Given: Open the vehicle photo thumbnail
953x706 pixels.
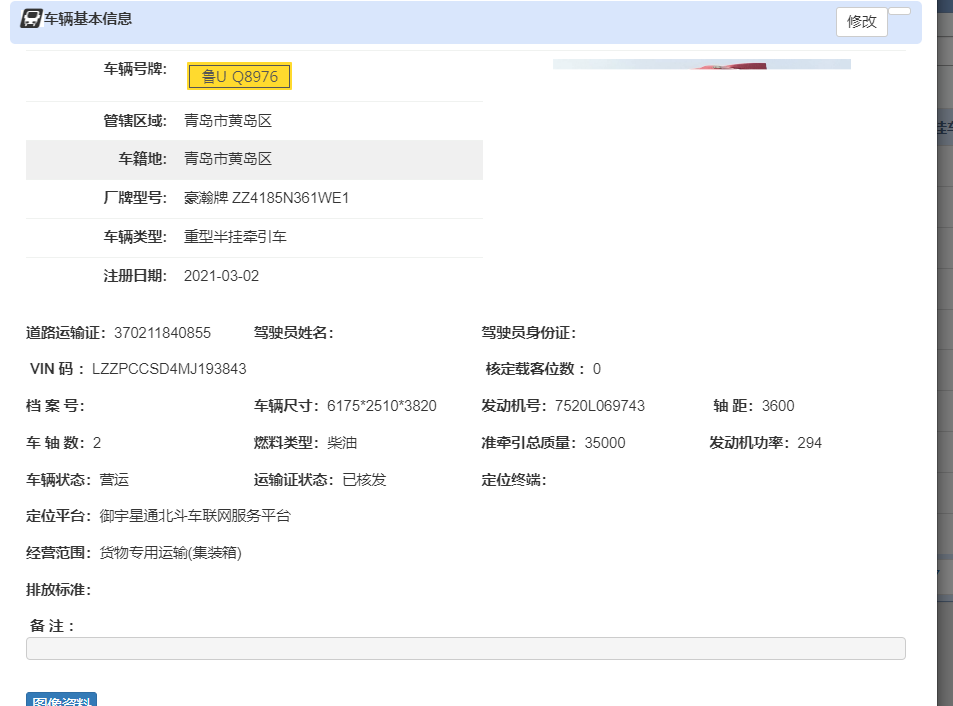Looking at the screenshot, I should coord(701,64).
